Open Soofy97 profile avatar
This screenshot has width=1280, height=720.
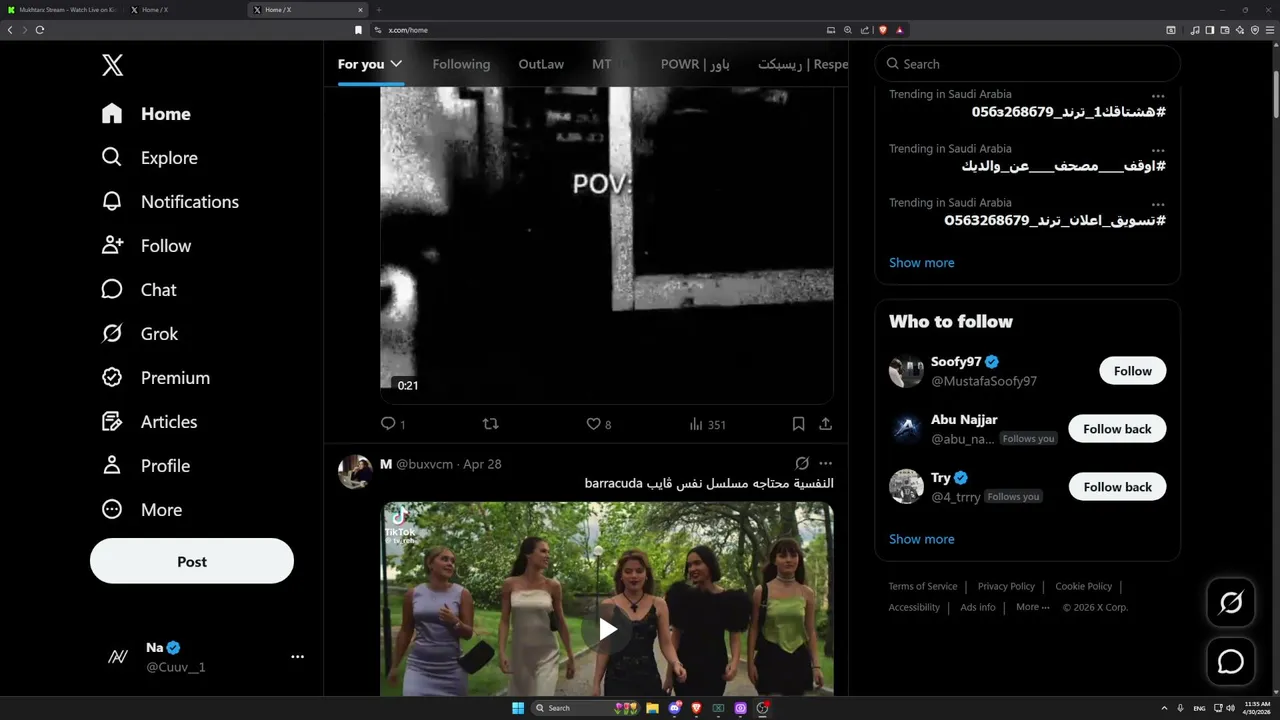tap(906, 371)
